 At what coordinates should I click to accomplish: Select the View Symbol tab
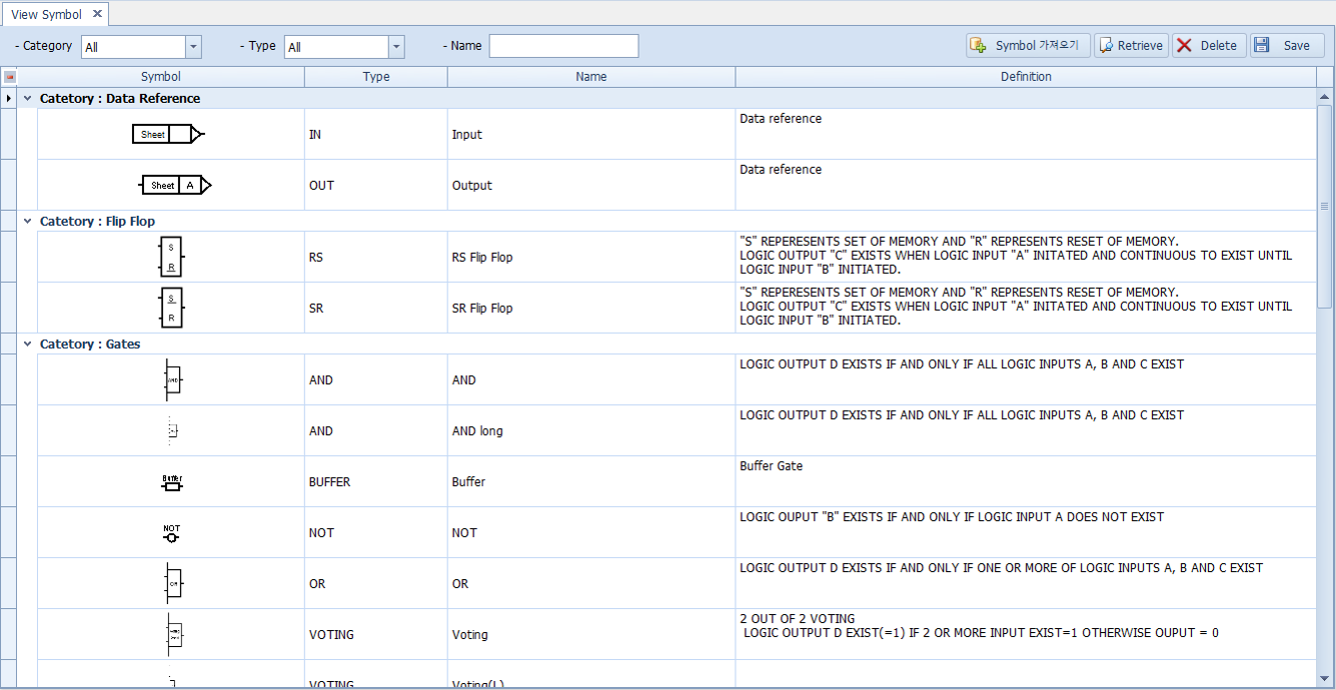click(x=46, y=14)
